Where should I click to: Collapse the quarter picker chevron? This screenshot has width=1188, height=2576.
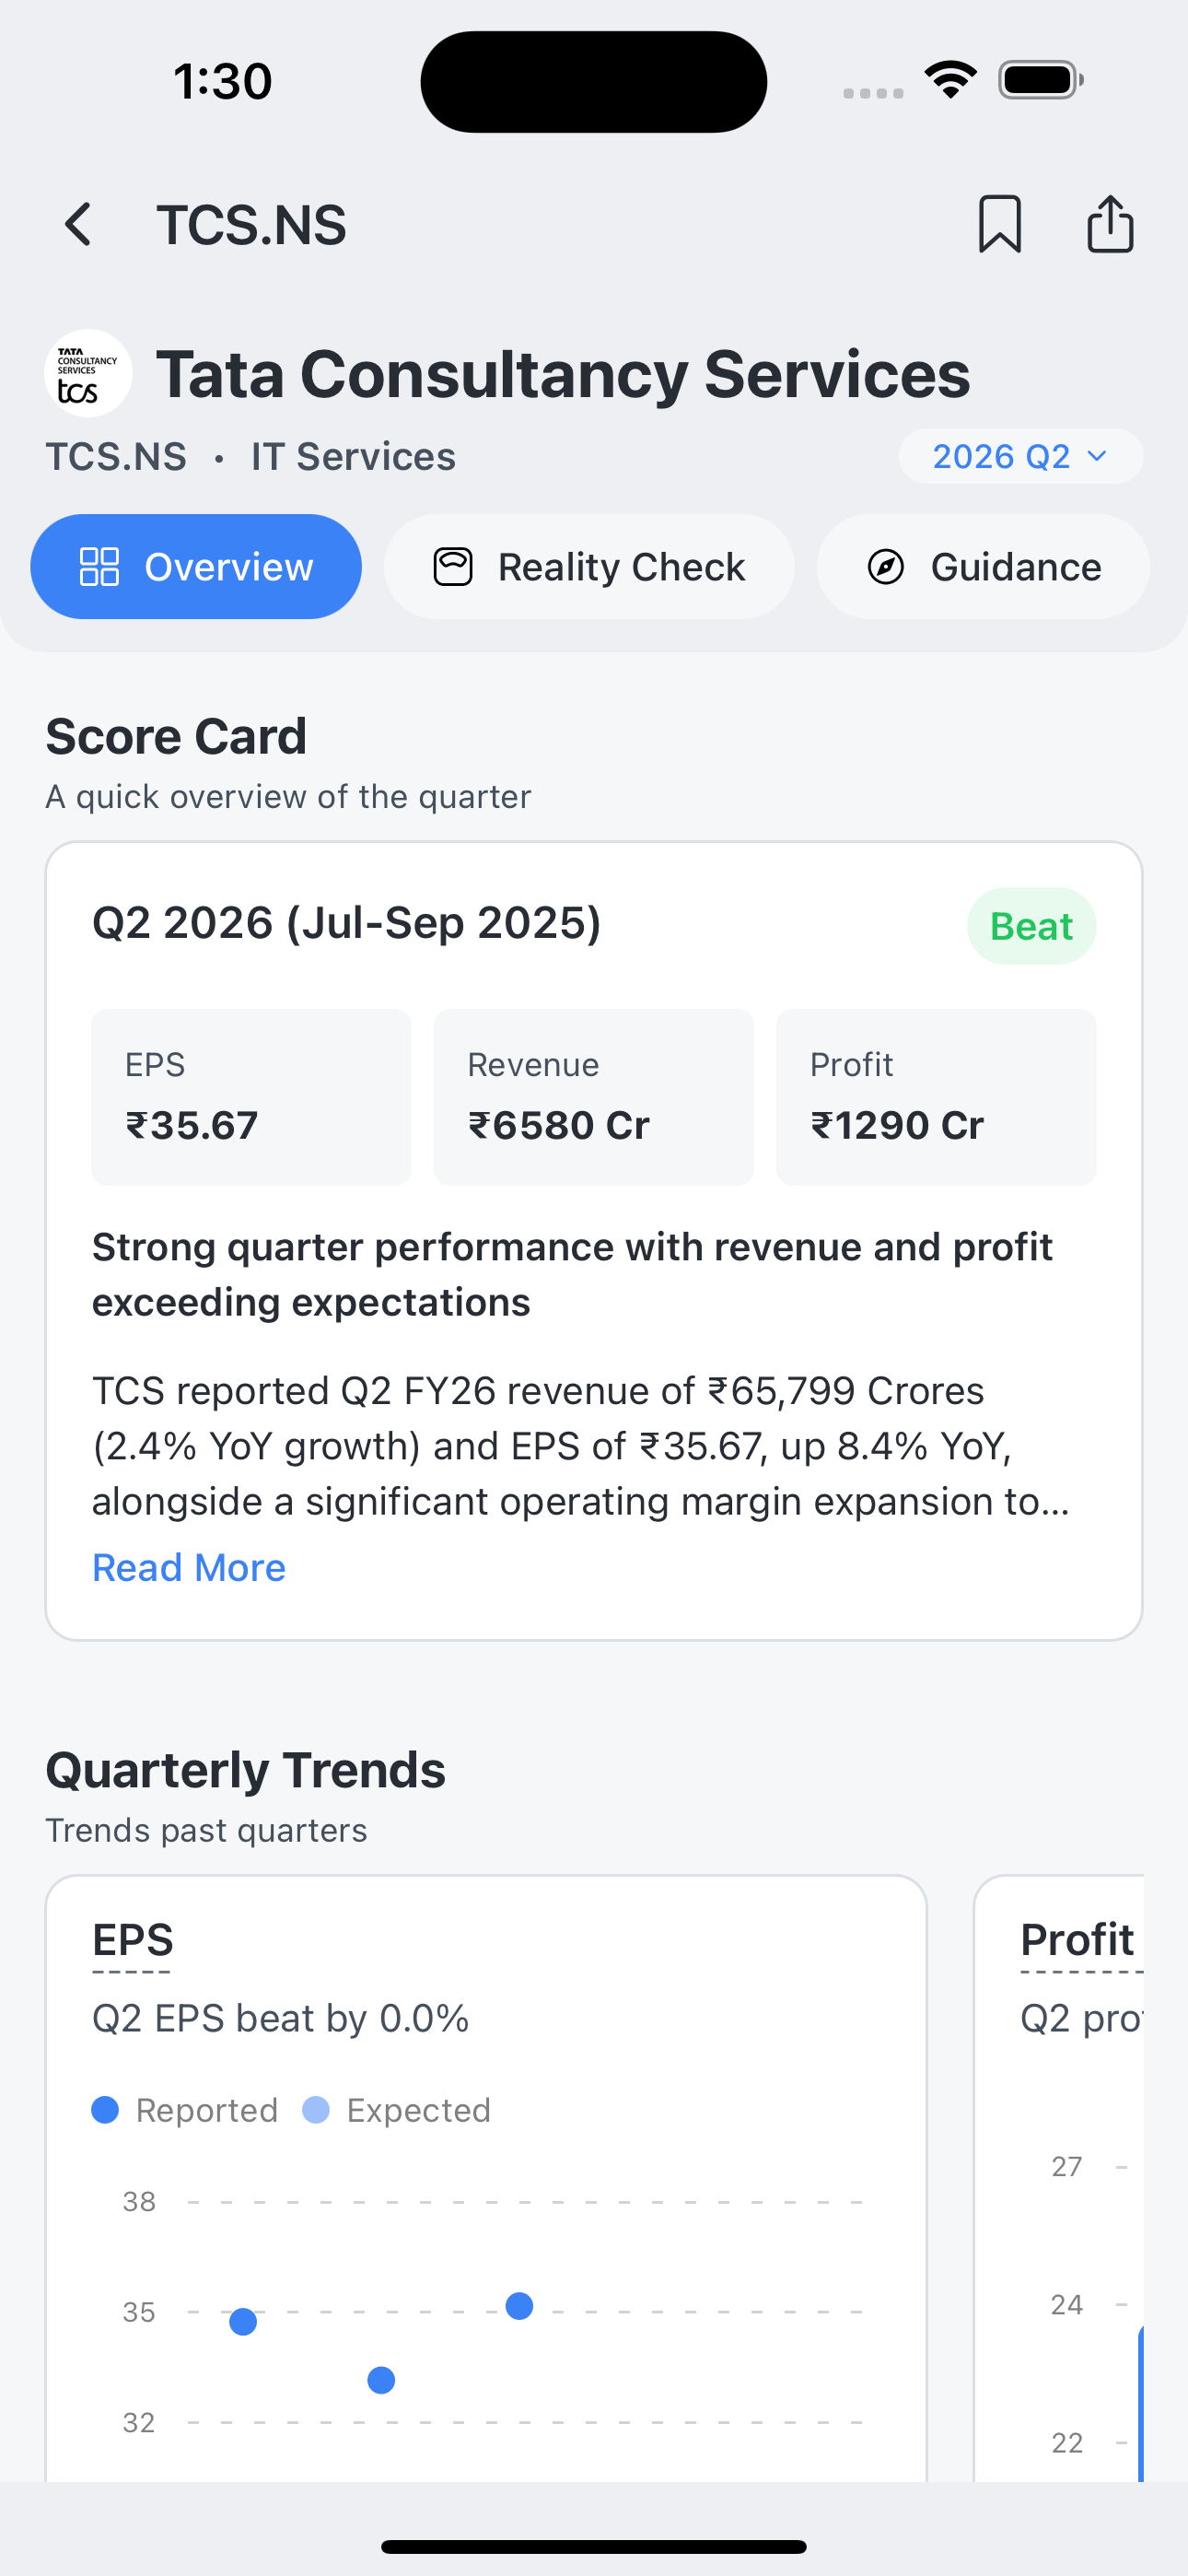[1096, 457]
